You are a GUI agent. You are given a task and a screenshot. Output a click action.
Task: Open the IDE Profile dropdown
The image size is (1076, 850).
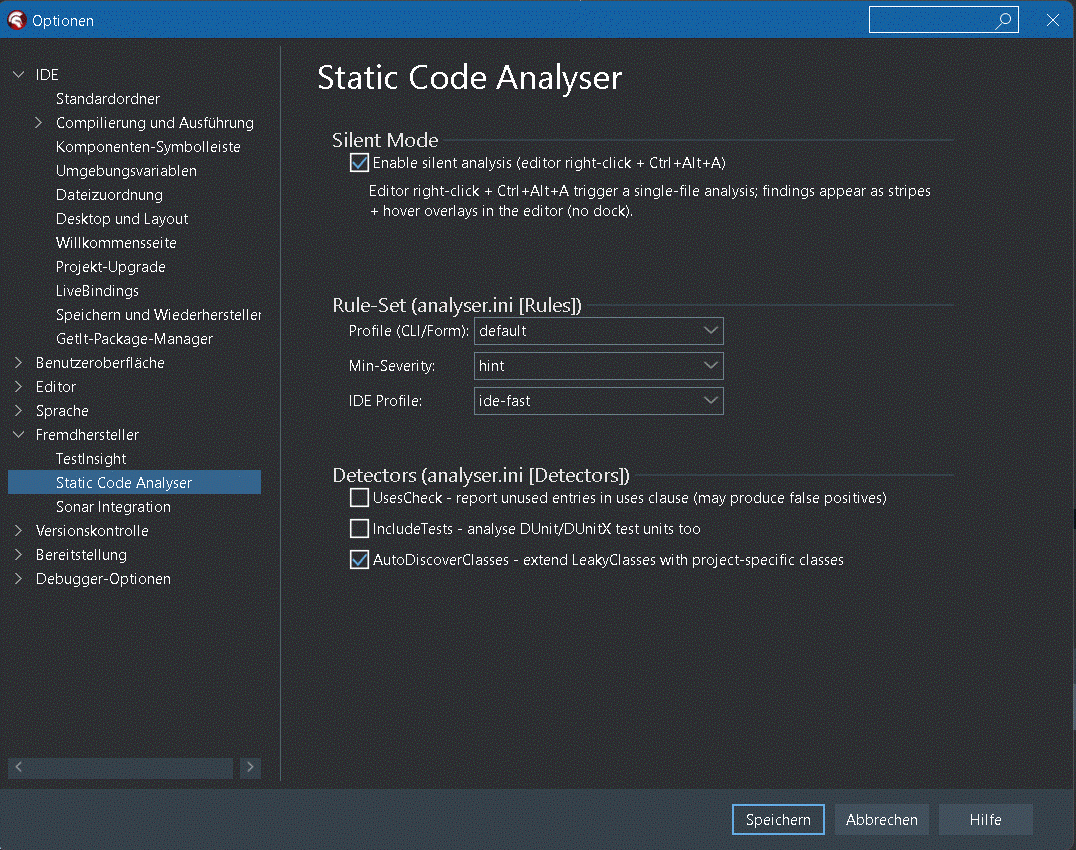[x=598, y=401]
